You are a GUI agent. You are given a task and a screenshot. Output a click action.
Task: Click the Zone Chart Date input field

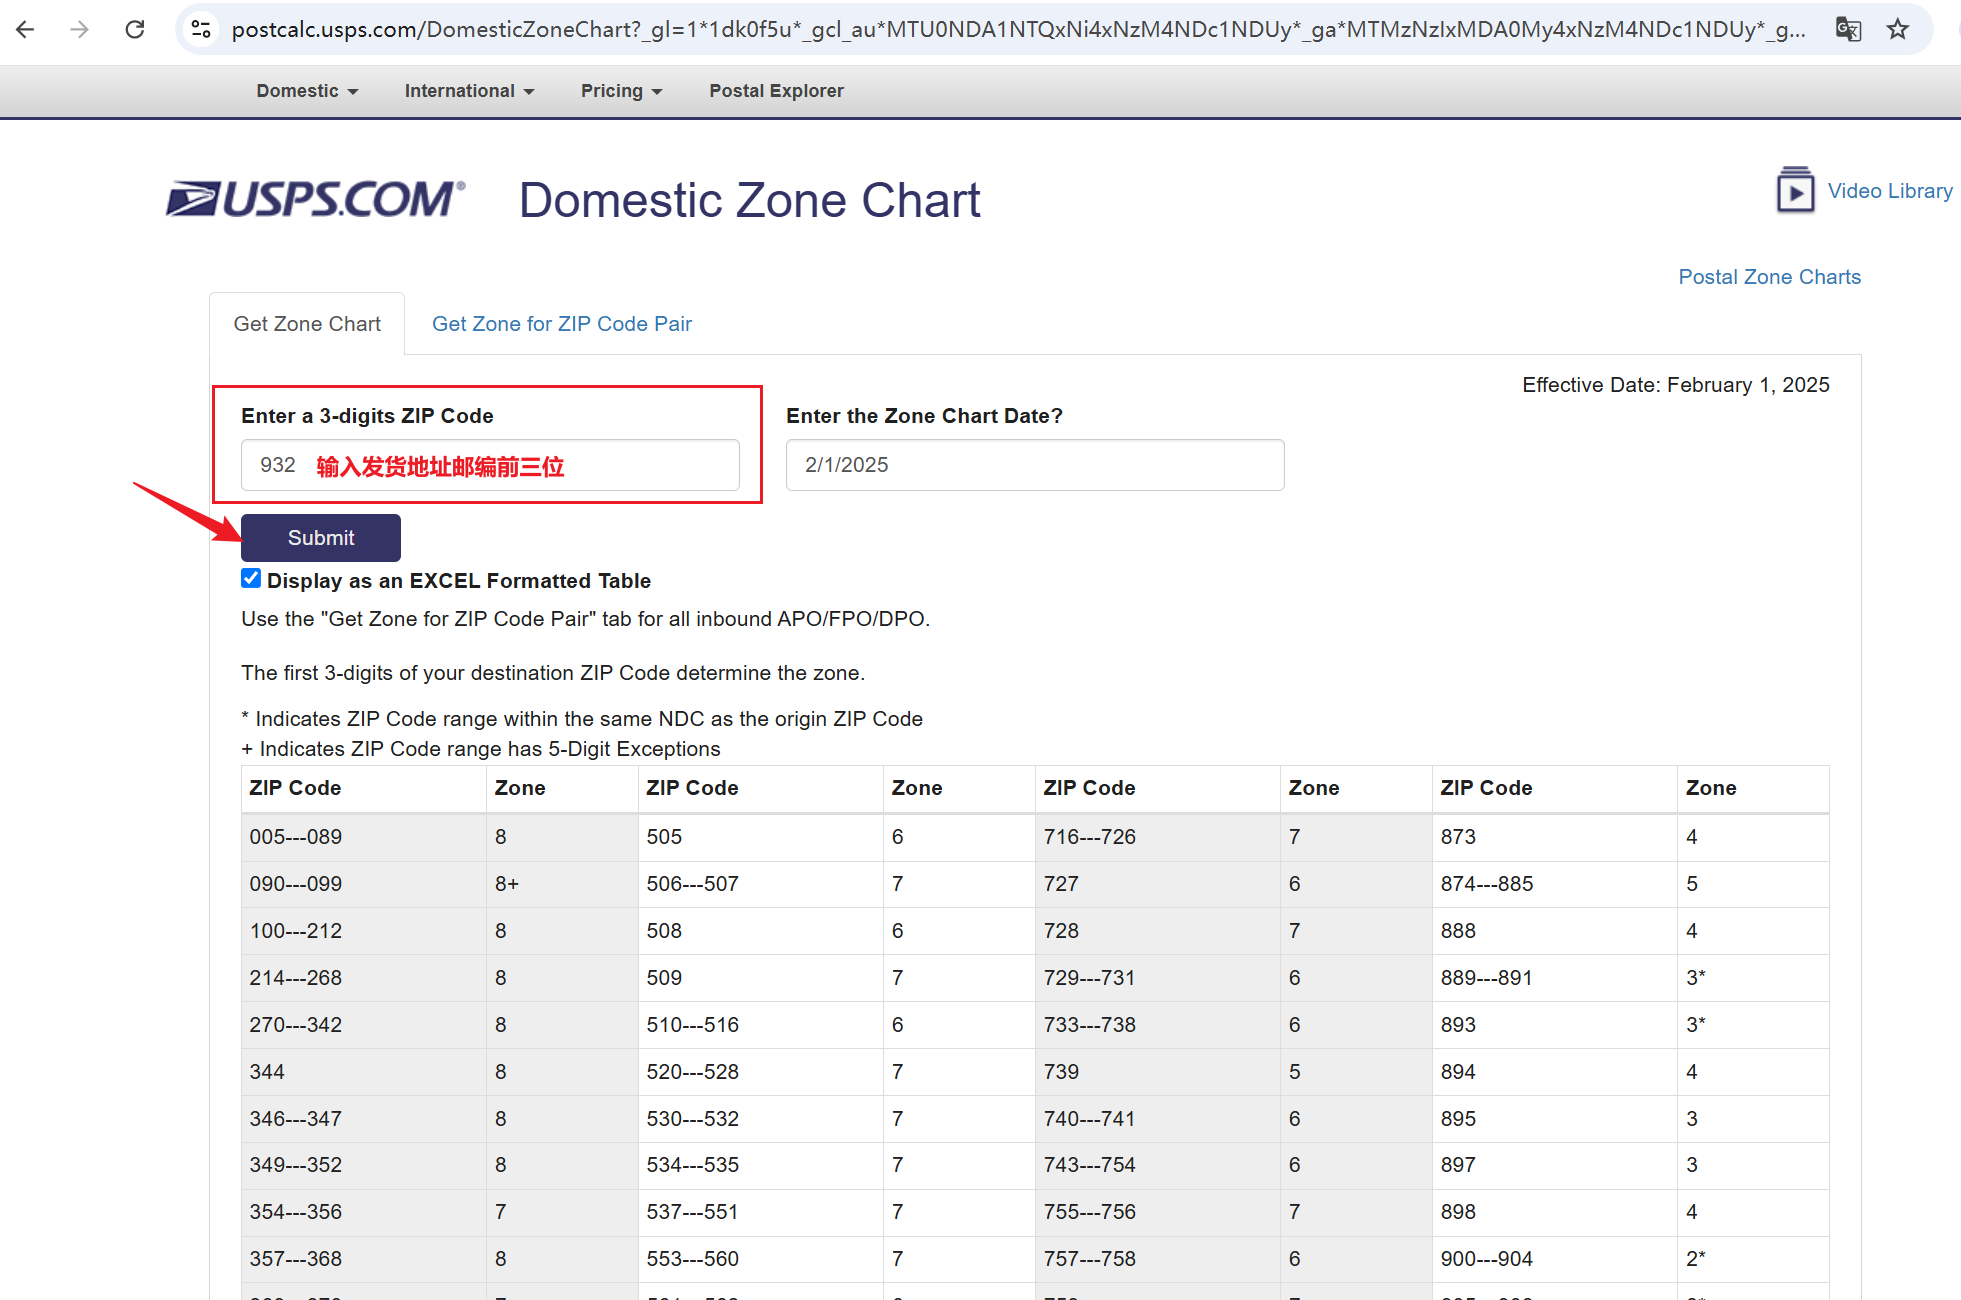tap(1034, 465)
